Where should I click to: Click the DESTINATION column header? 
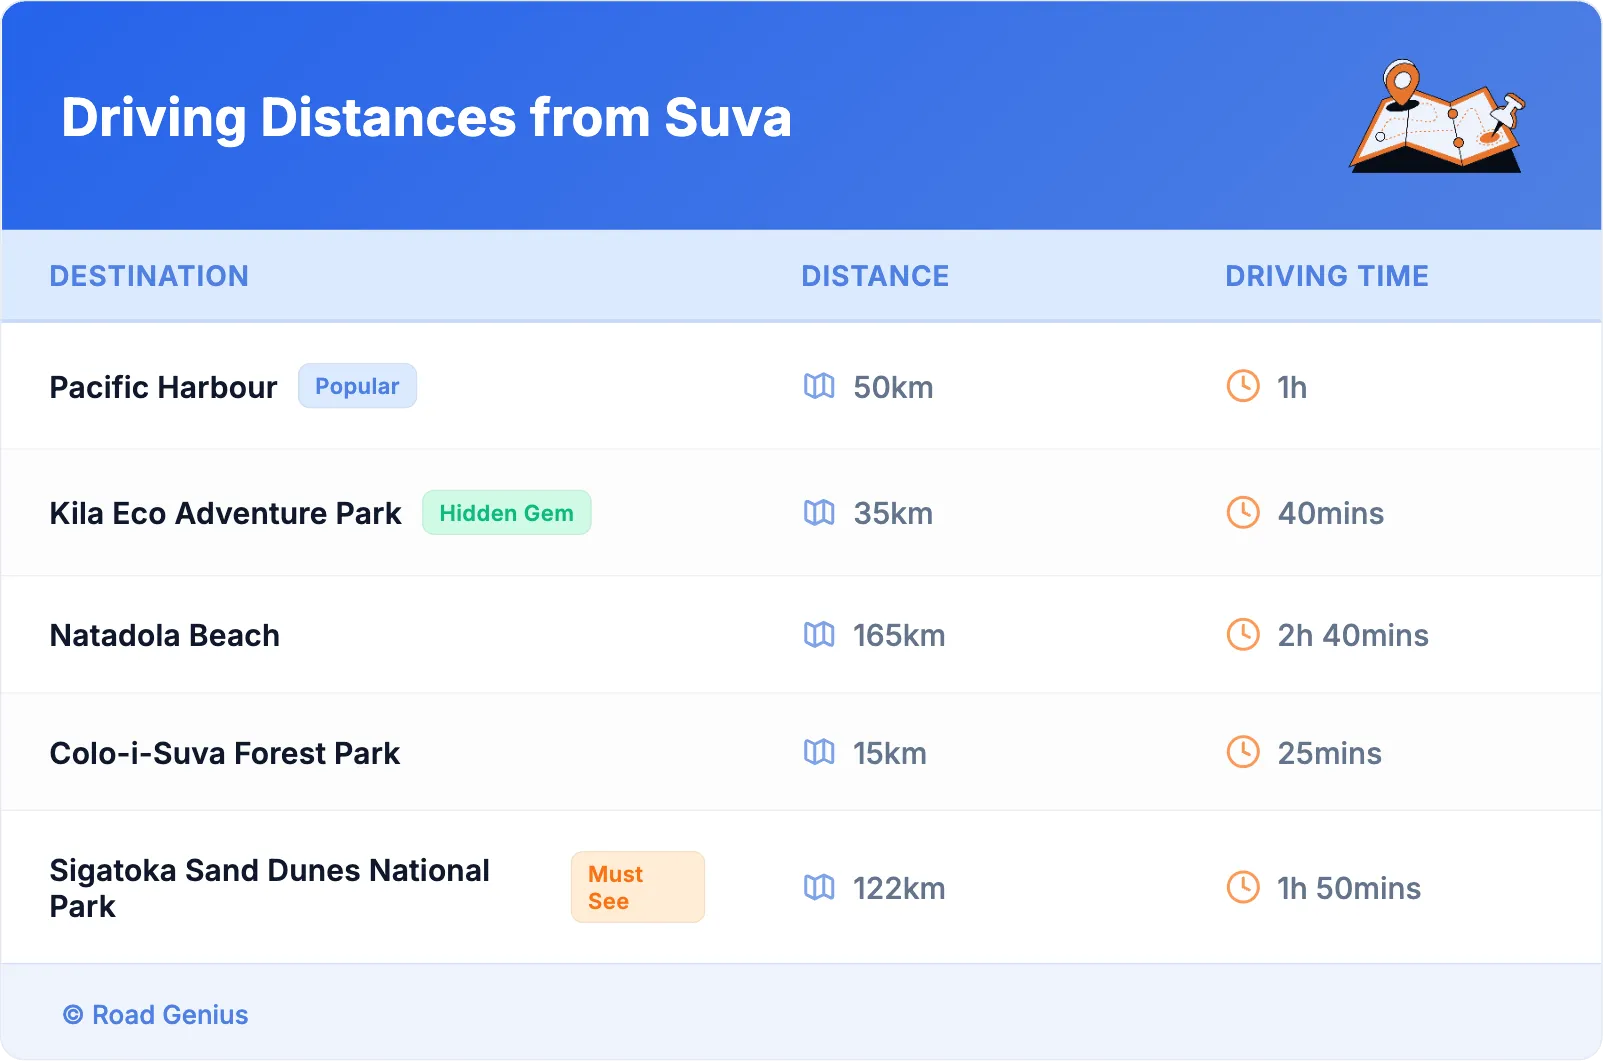tap(149, 276)
